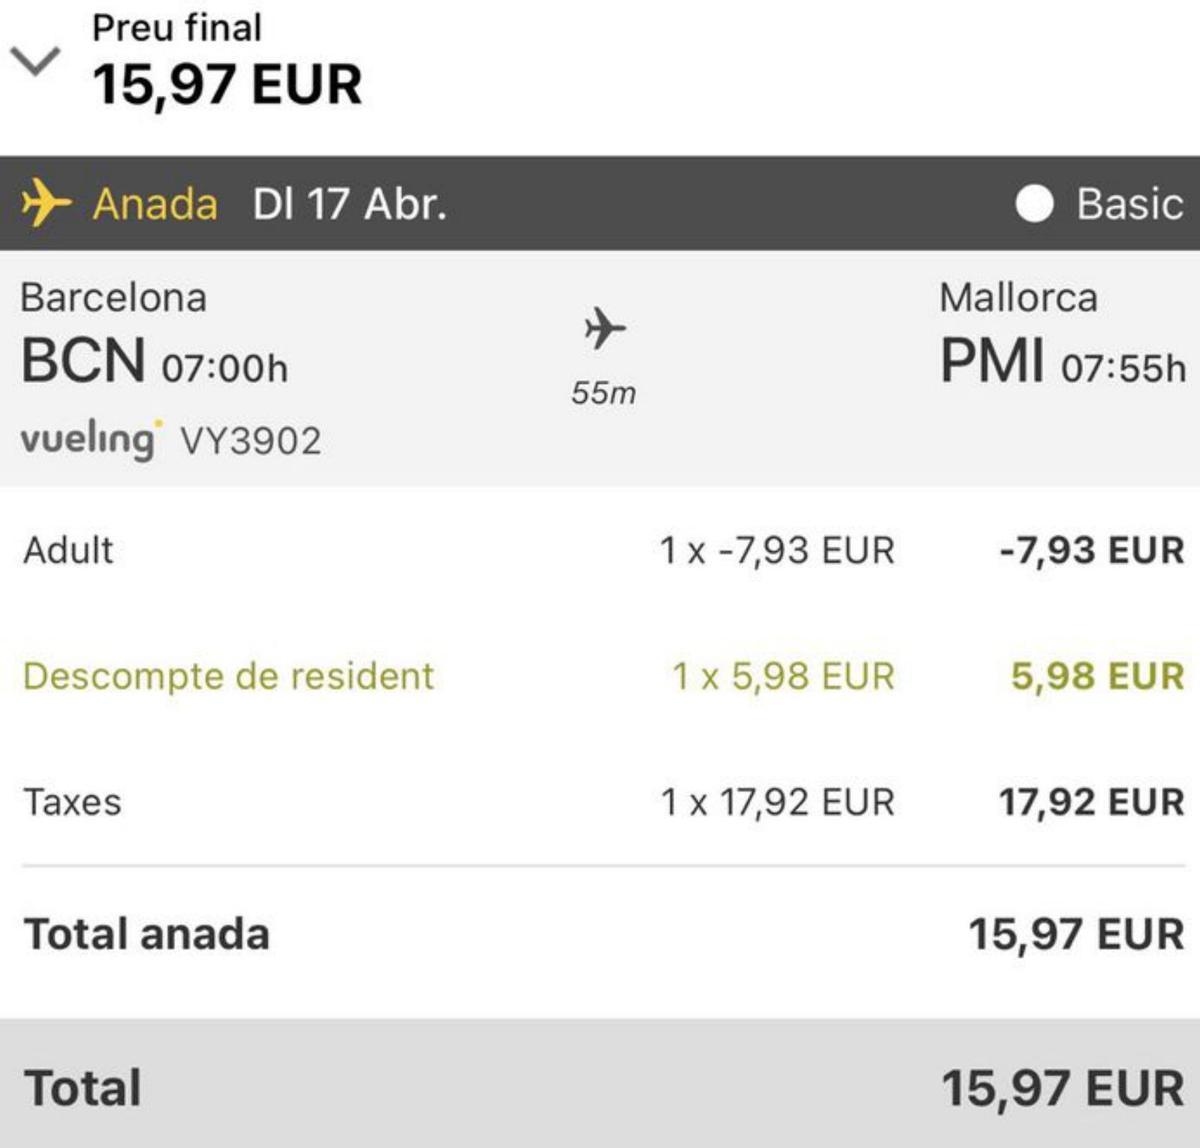Select the Basic fare radio button
The height and width of the screenshot is (1148, 1200).
coord(1037,204)
